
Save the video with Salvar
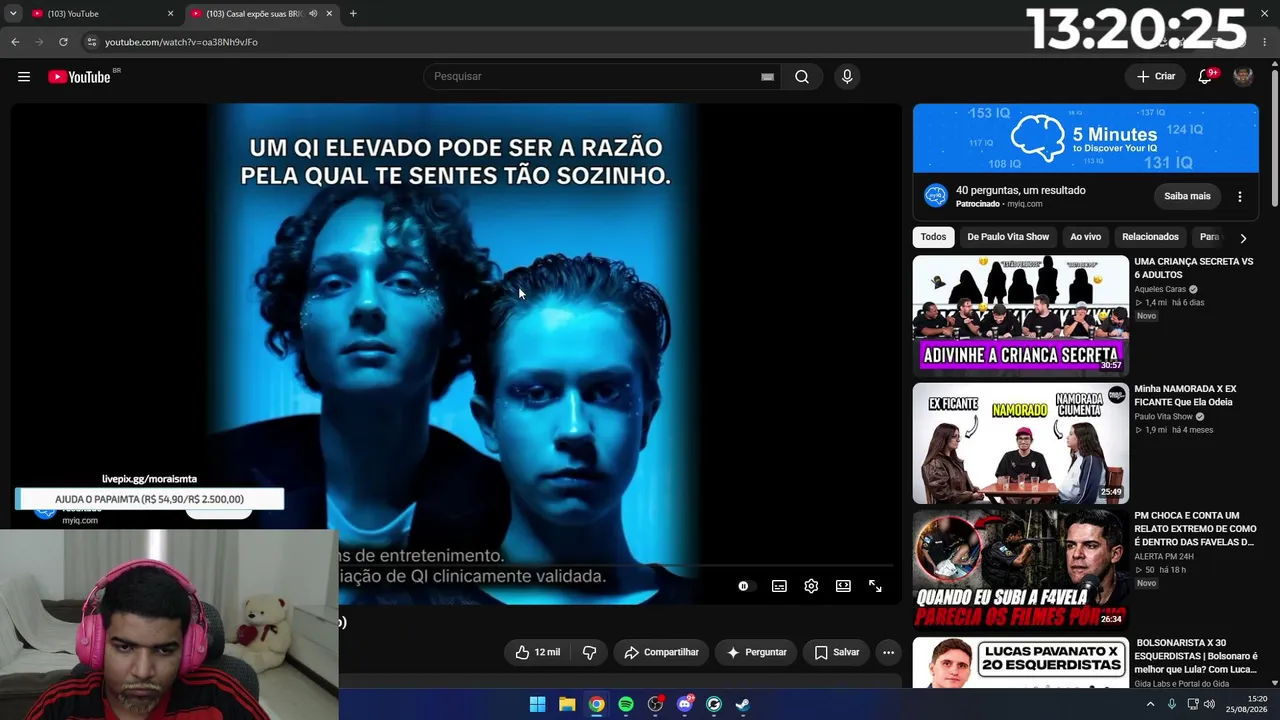coord(836,652)
